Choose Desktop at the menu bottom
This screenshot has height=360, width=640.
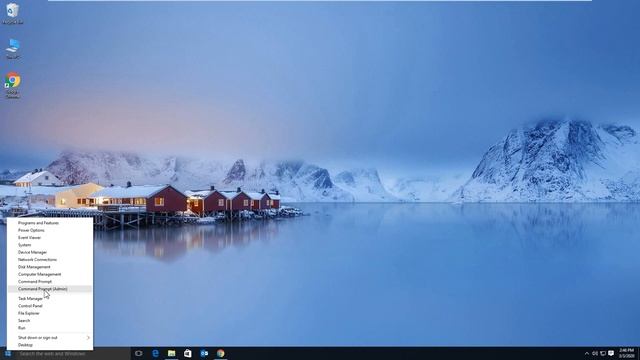click(50, 345)
